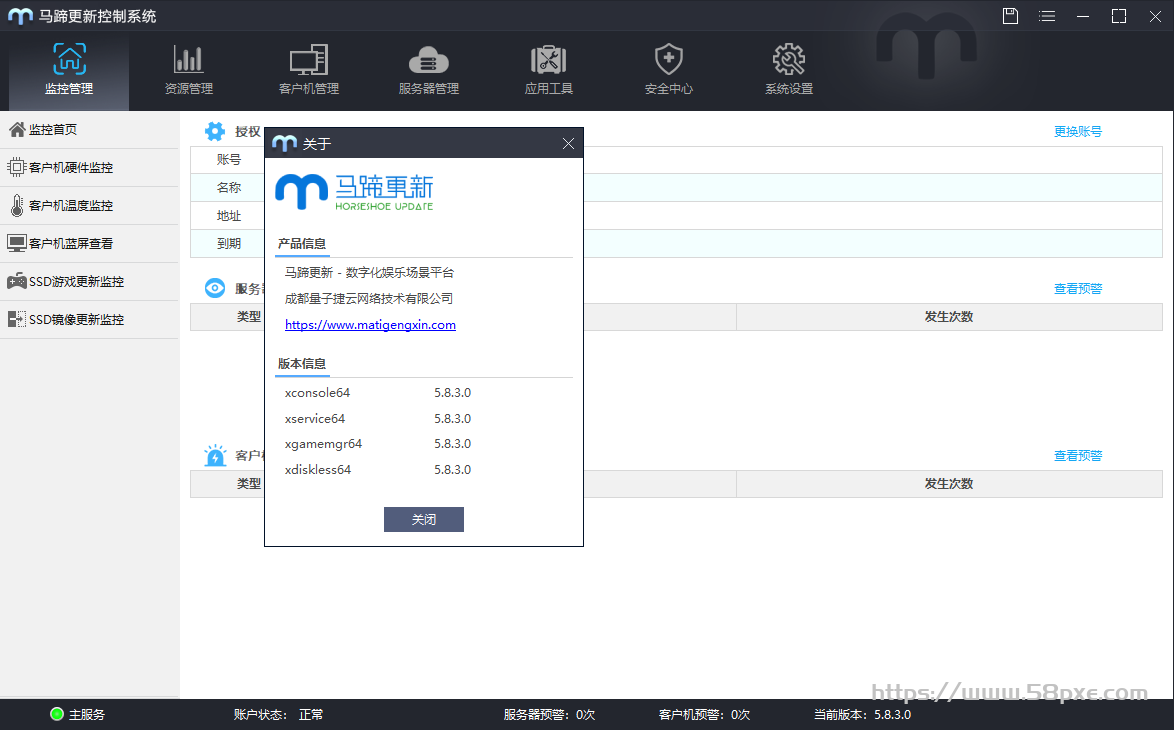
Task: Click the thermometer icon beside 客户机温度监控
Action: 16,205
